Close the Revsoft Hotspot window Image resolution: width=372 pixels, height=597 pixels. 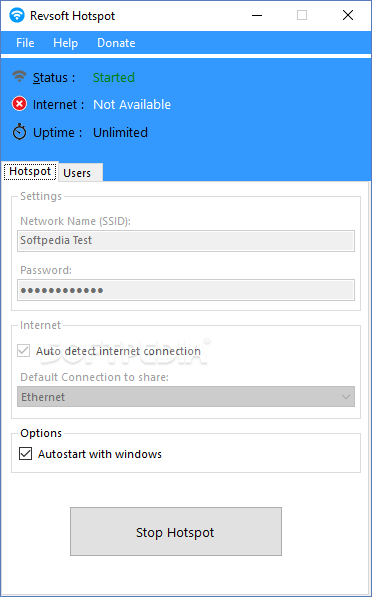348,16
